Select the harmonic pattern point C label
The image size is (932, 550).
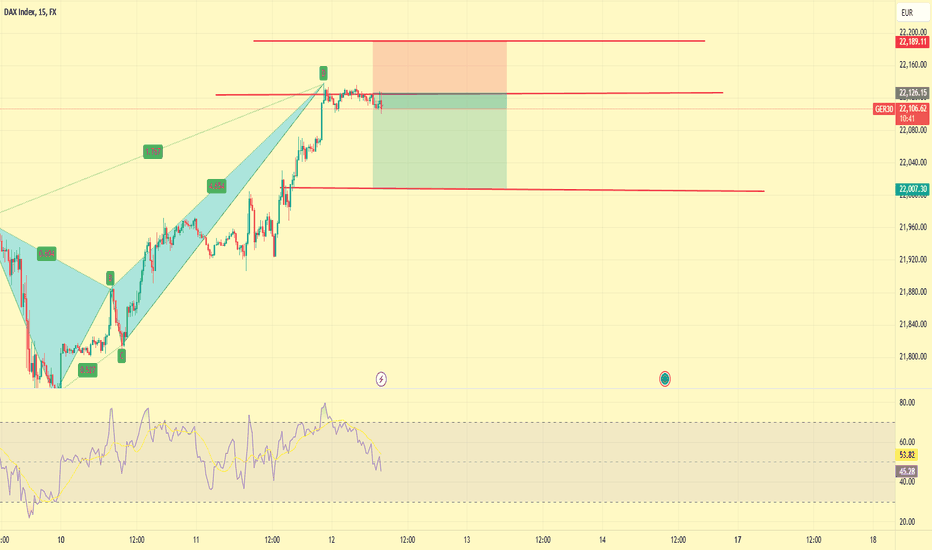(x=121, y=356)
